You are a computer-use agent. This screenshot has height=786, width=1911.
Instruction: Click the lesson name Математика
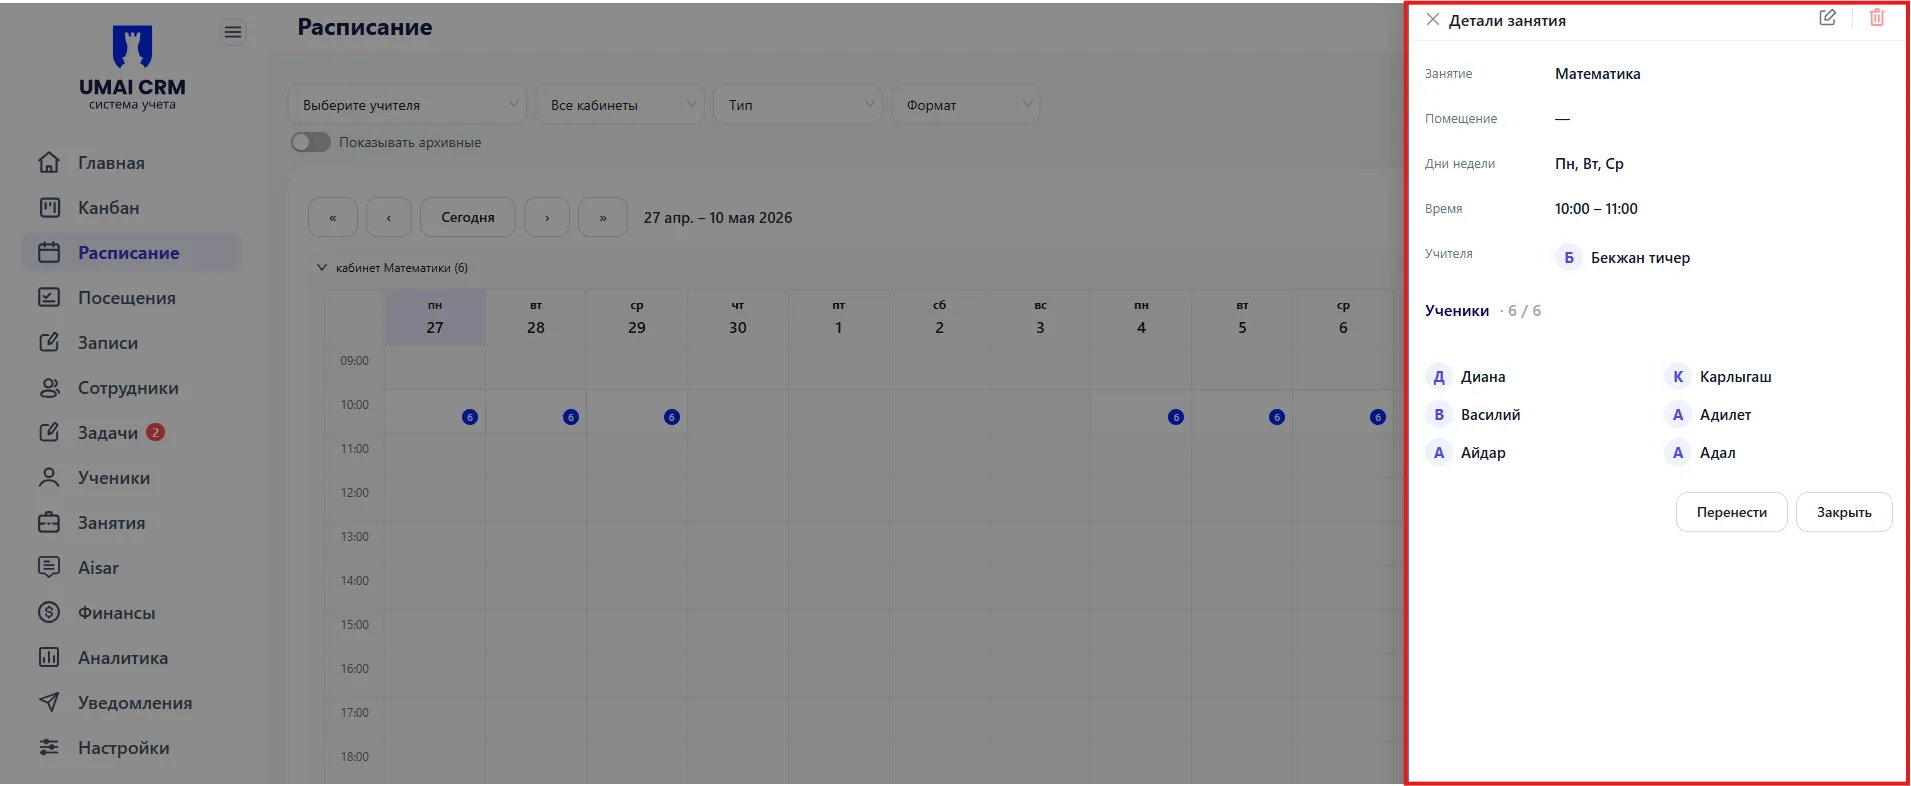(1597, 74)
